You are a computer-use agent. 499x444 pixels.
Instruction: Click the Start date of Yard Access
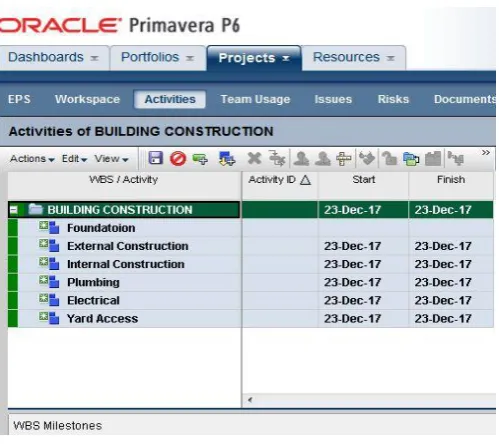coord(352,319)
